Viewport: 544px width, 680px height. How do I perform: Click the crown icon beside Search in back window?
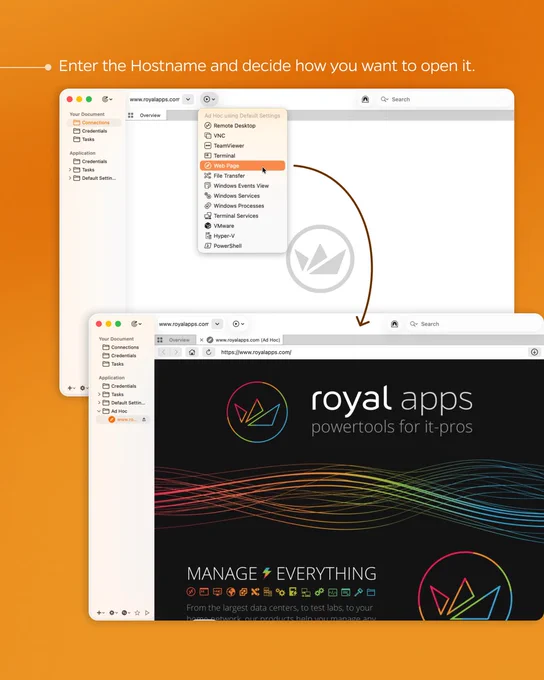point(365,99)
